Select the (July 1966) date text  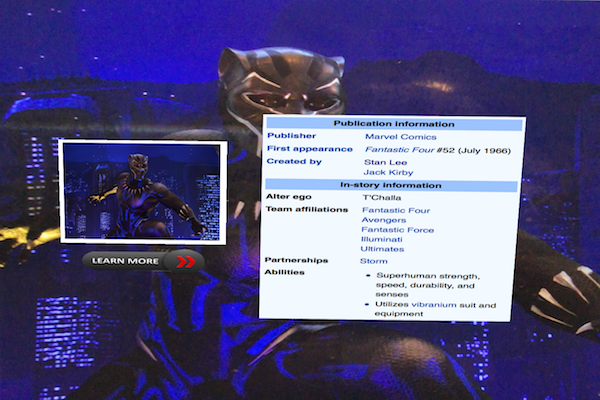point(484,150)
